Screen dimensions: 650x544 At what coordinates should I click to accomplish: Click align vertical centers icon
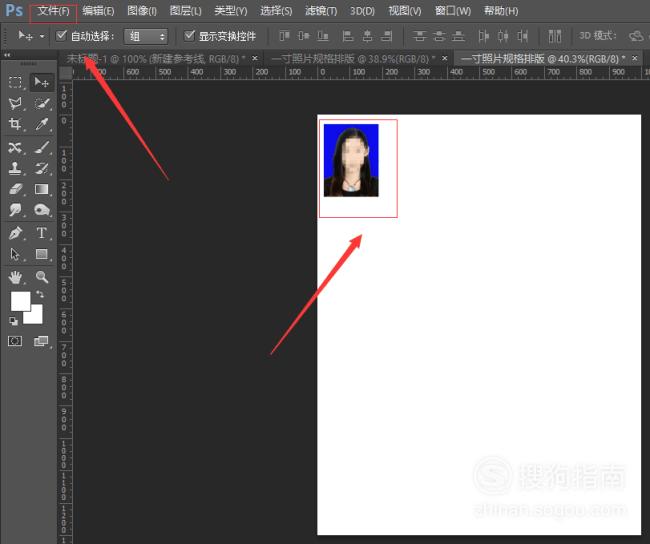303,36
